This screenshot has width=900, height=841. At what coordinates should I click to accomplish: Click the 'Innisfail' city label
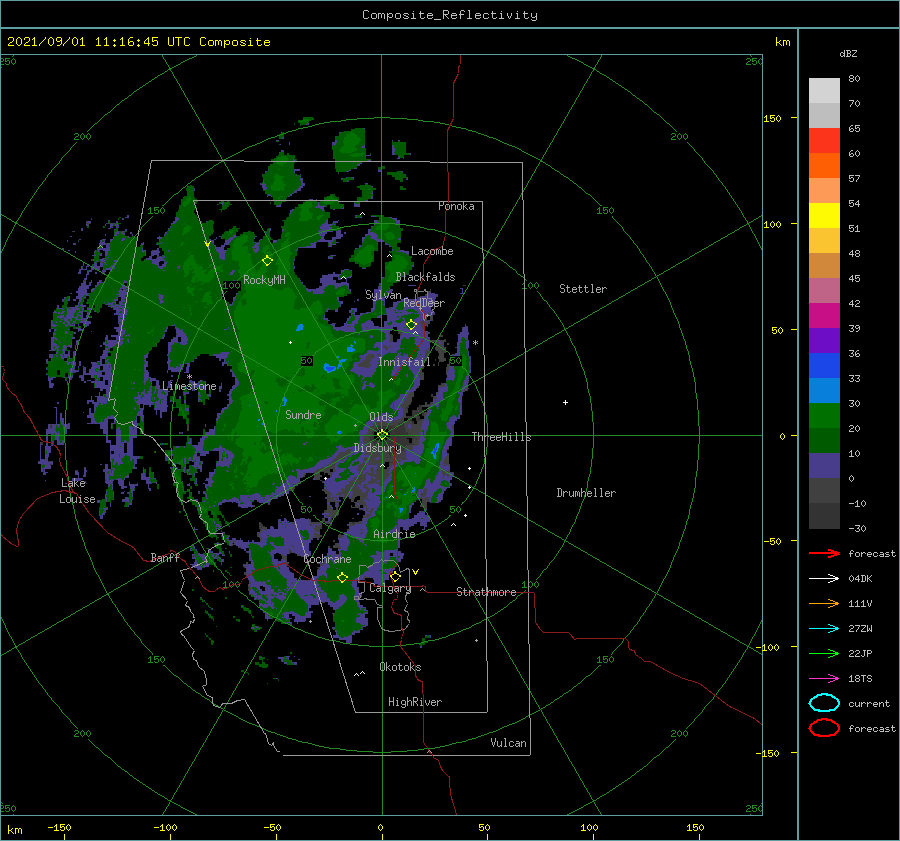(404, 362)
